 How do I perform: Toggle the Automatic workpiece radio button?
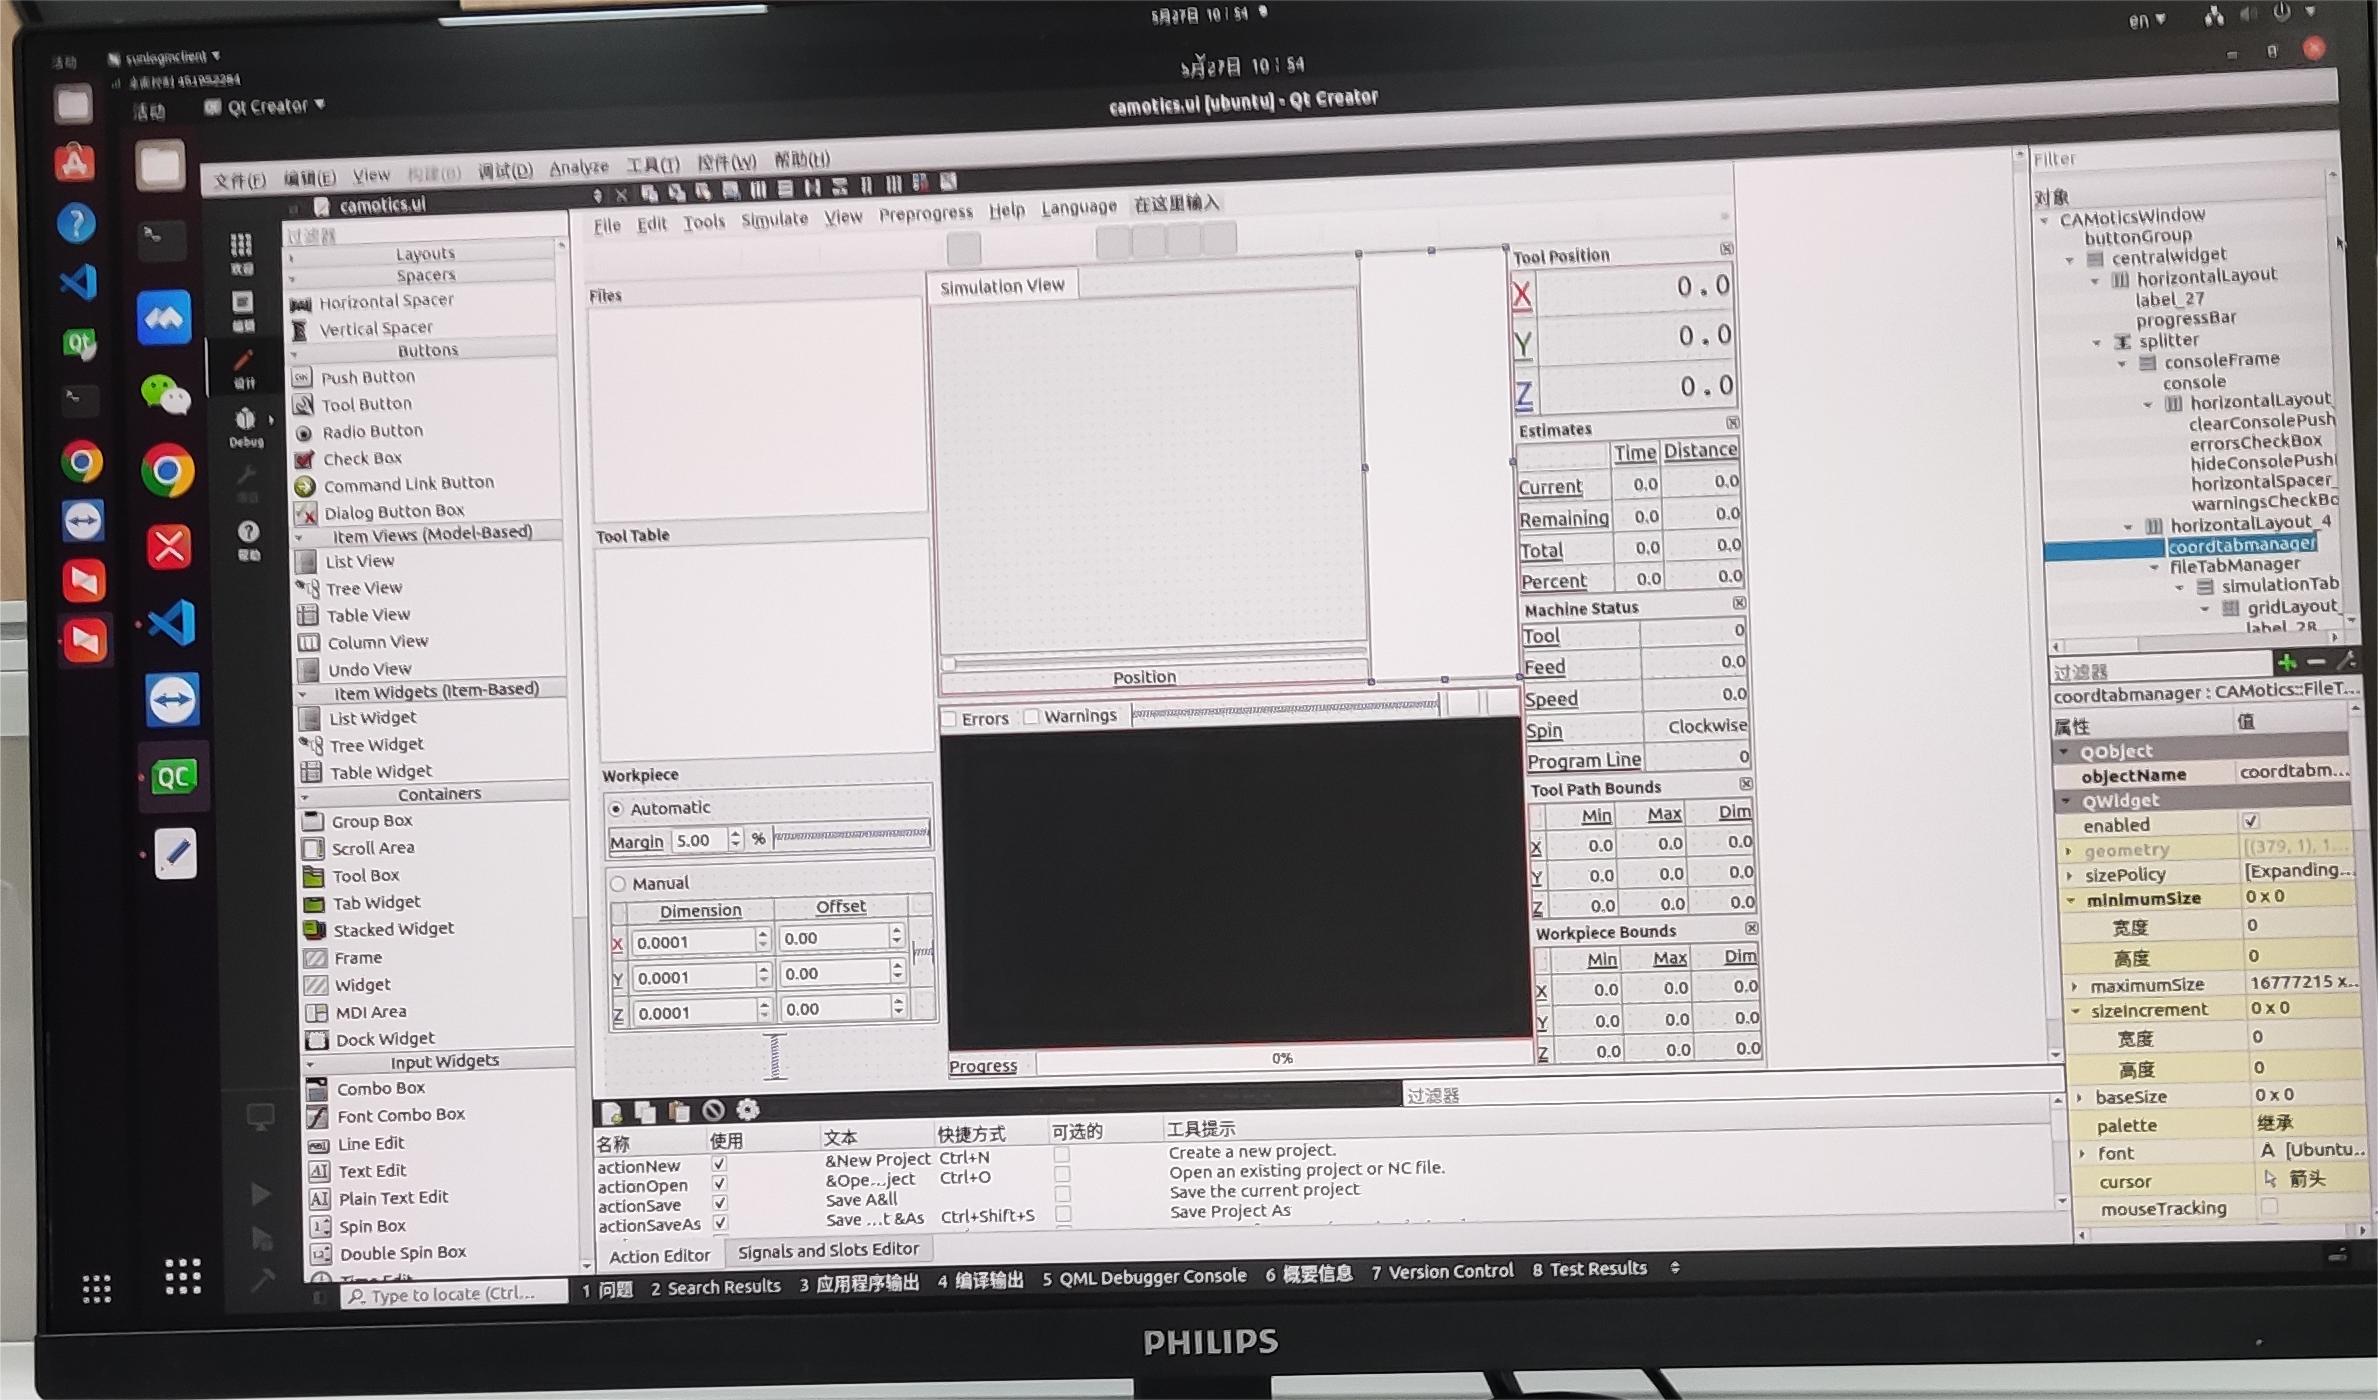(x=618, y=808)
